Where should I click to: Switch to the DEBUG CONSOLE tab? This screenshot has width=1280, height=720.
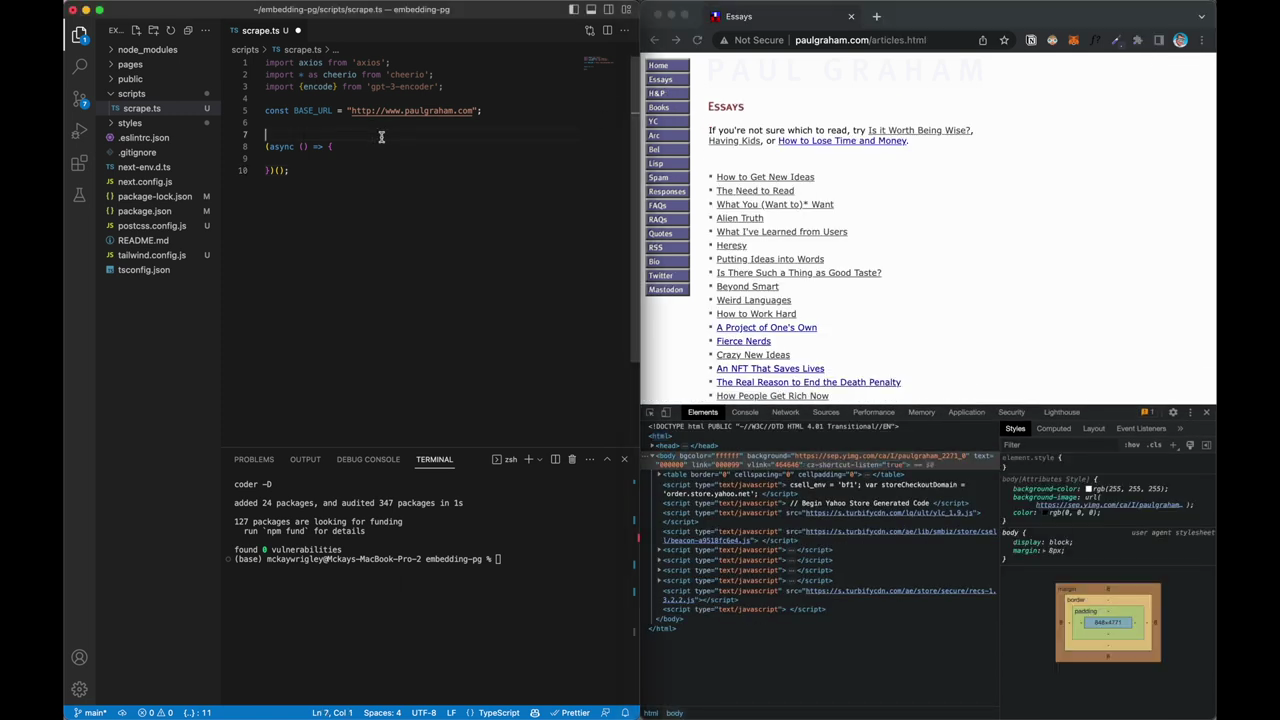point(368,459)
